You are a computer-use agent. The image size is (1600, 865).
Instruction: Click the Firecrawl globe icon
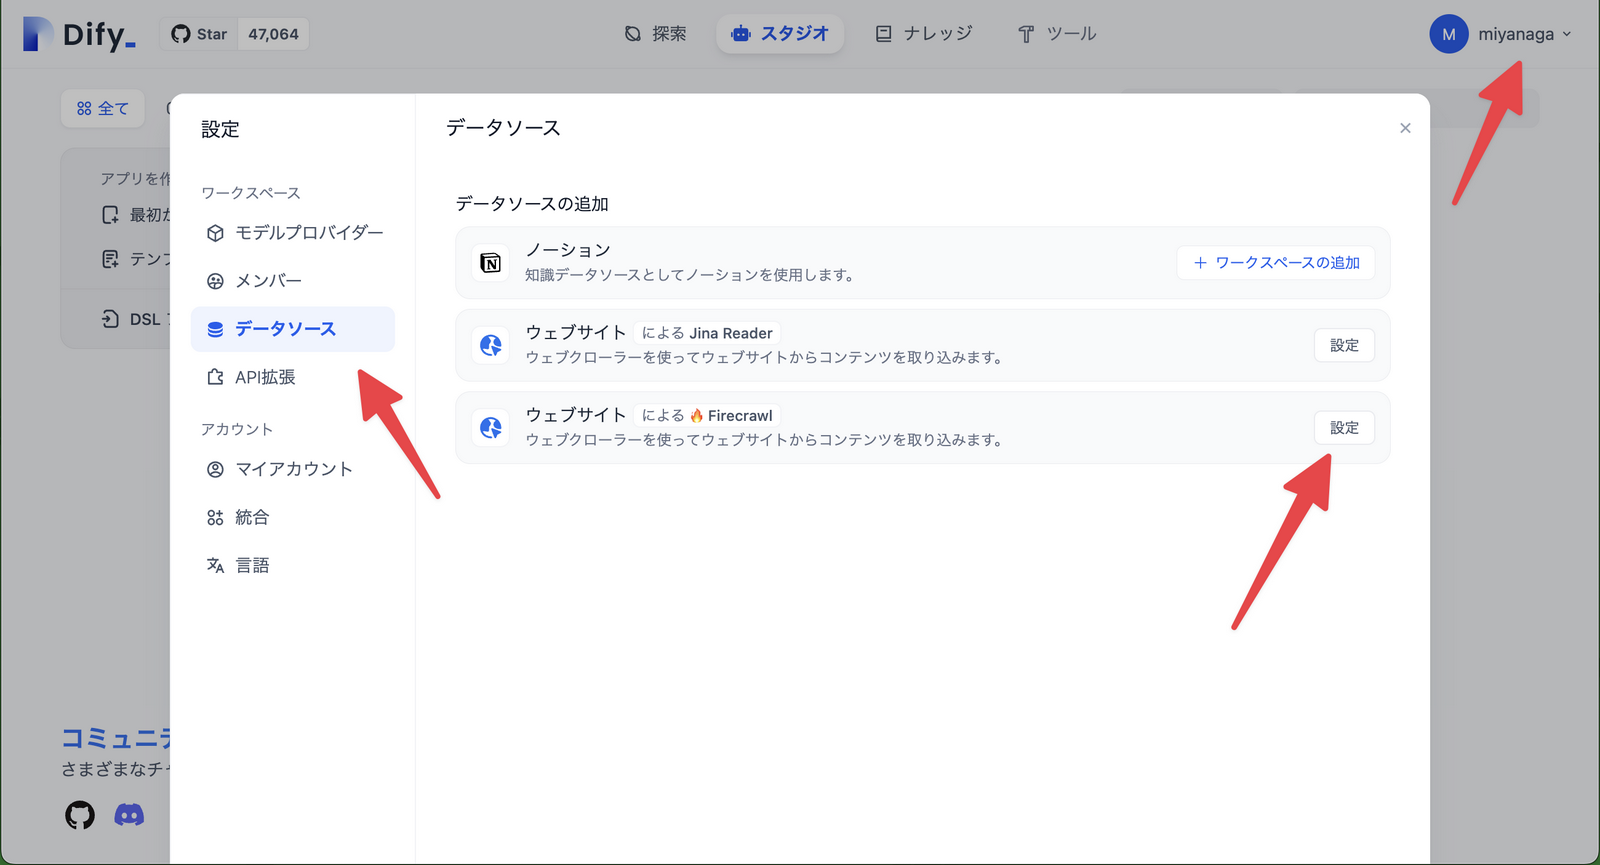491,428
